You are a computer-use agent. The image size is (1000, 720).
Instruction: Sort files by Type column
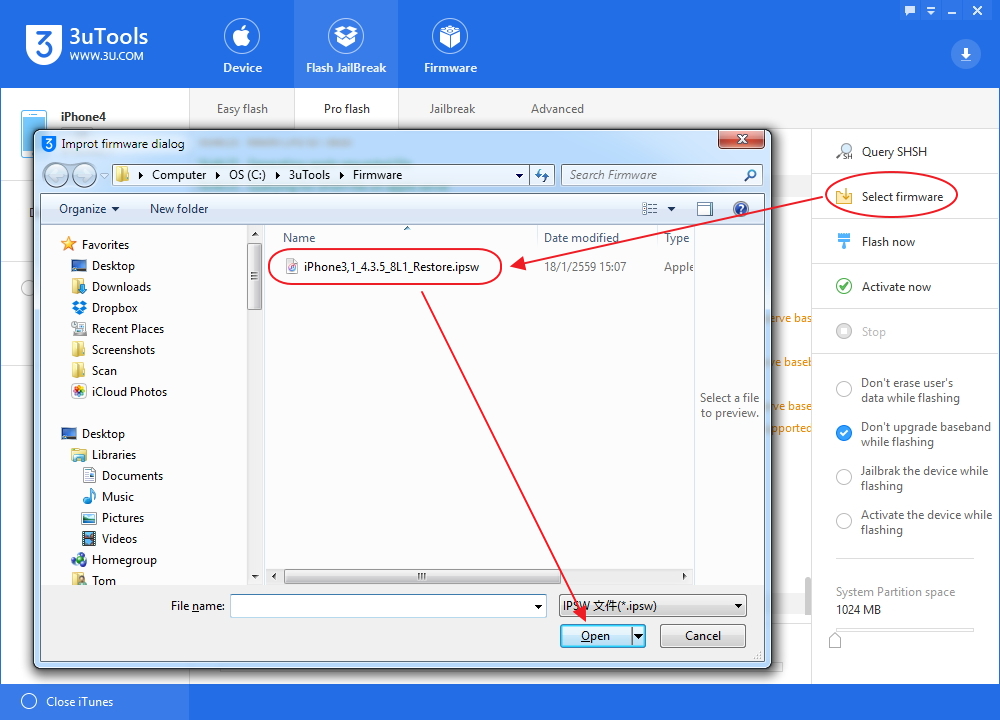(677, 237)
